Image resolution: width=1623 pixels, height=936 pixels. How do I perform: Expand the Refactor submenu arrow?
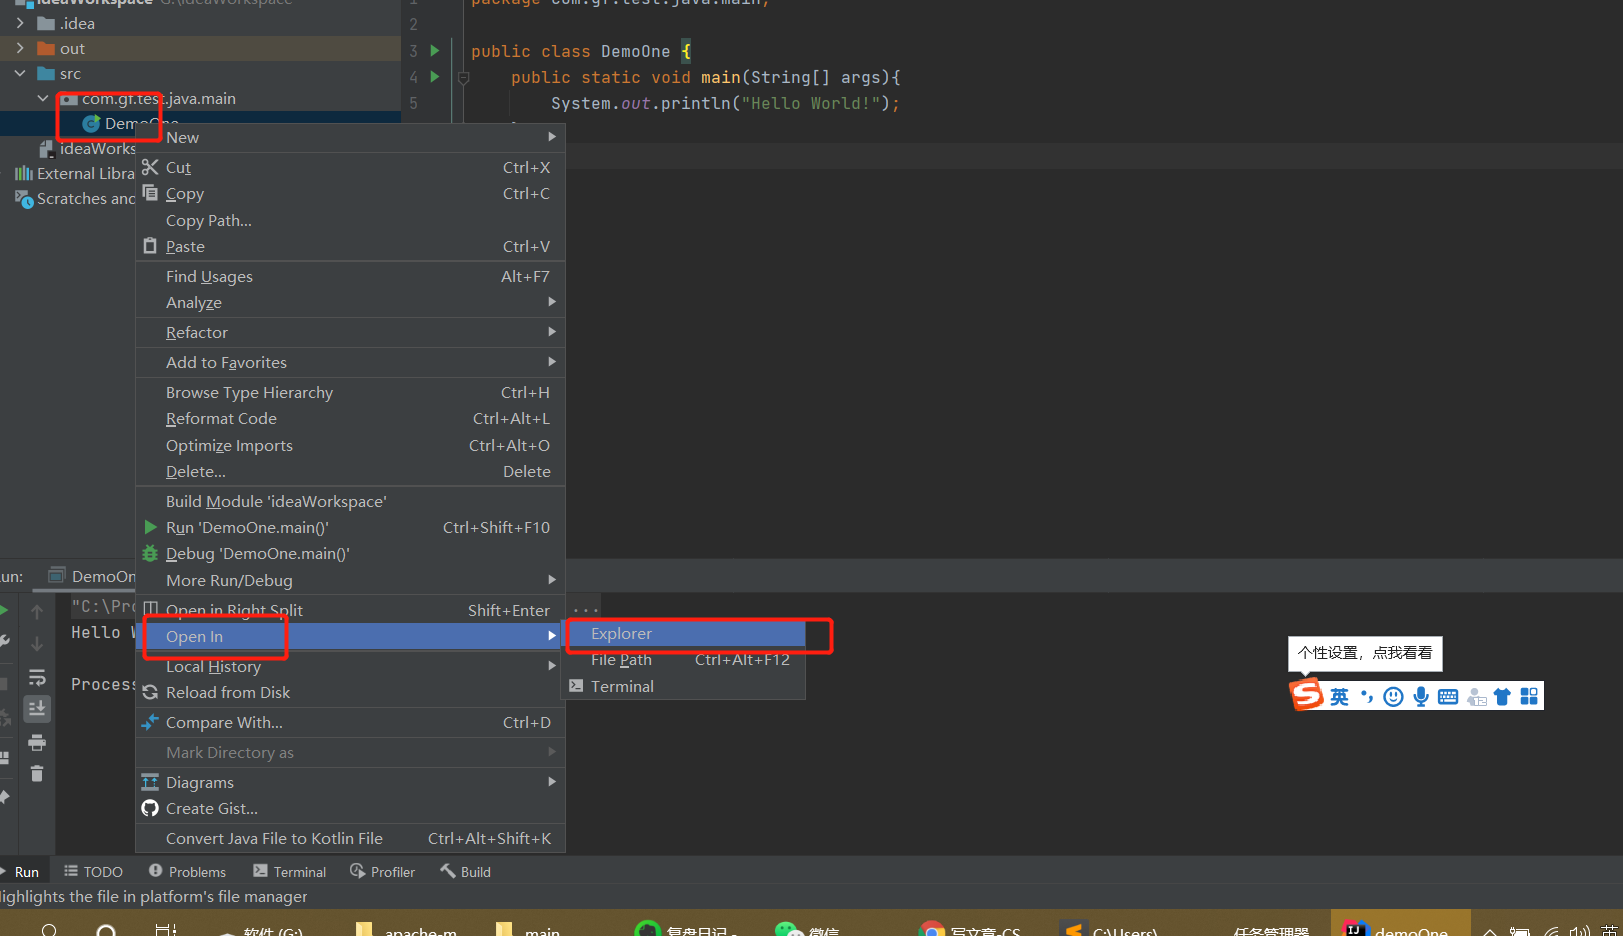click(552, 332)
